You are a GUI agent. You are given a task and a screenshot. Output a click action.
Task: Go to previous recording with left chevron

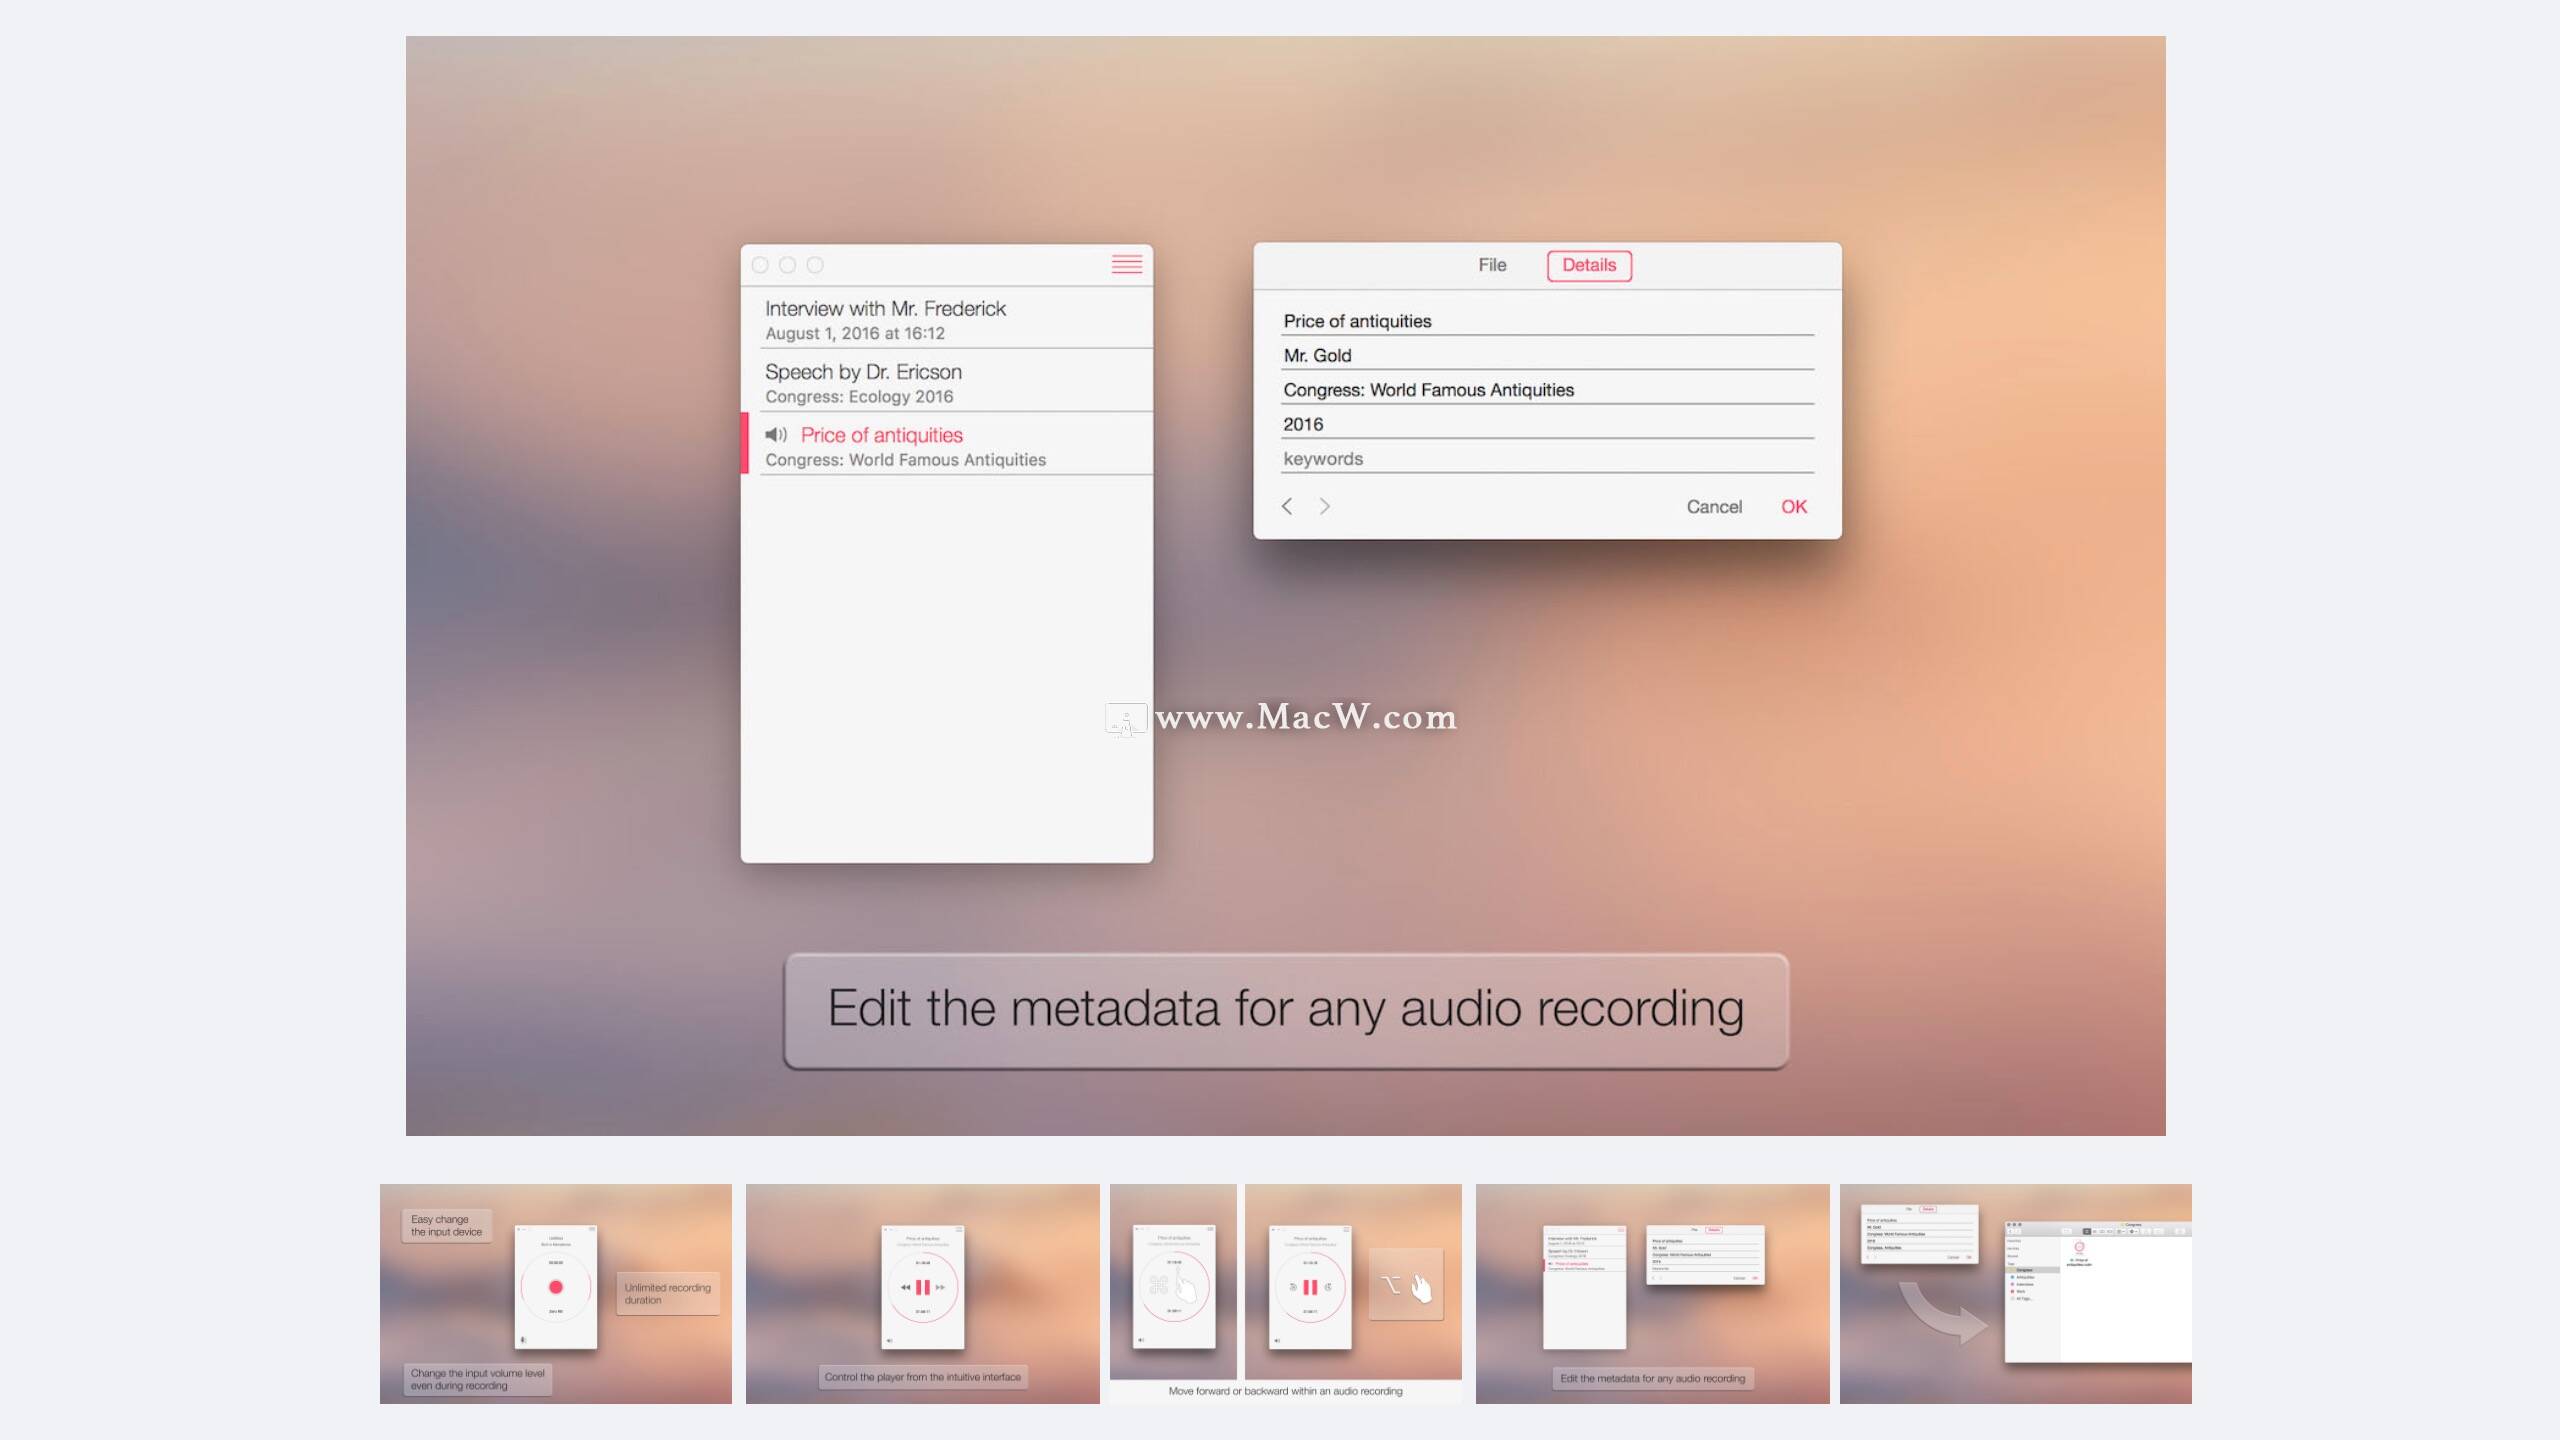[1287, 507]
